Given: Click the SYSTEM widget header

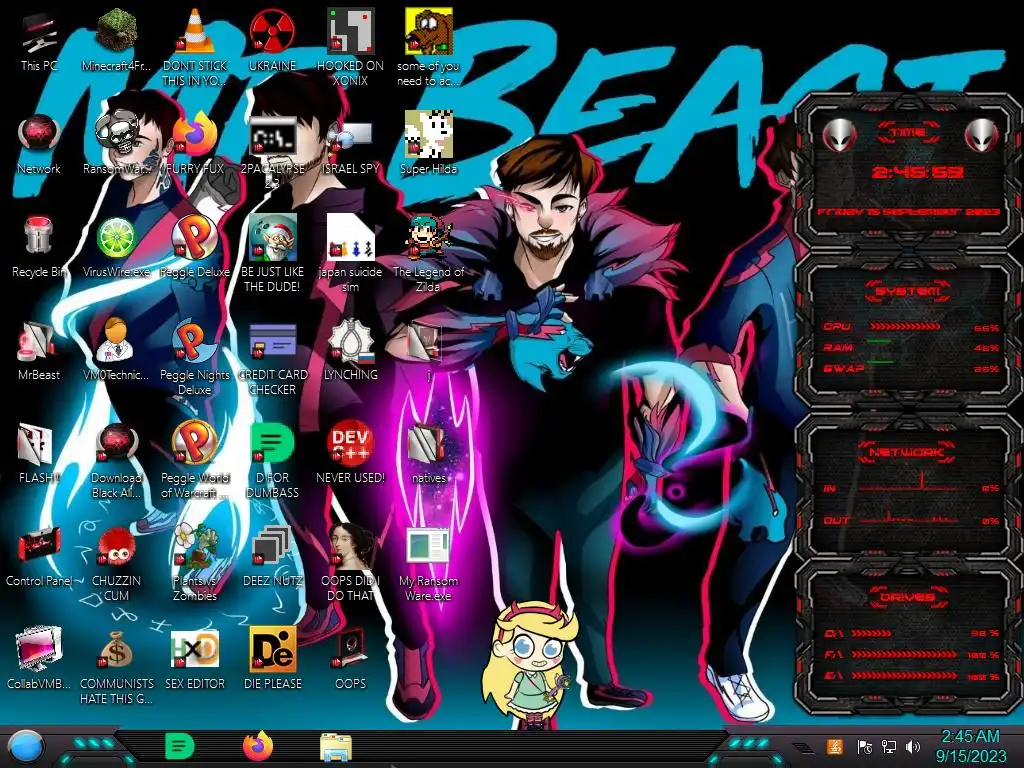Looking at the screenshot, I should tap(908, 291).
